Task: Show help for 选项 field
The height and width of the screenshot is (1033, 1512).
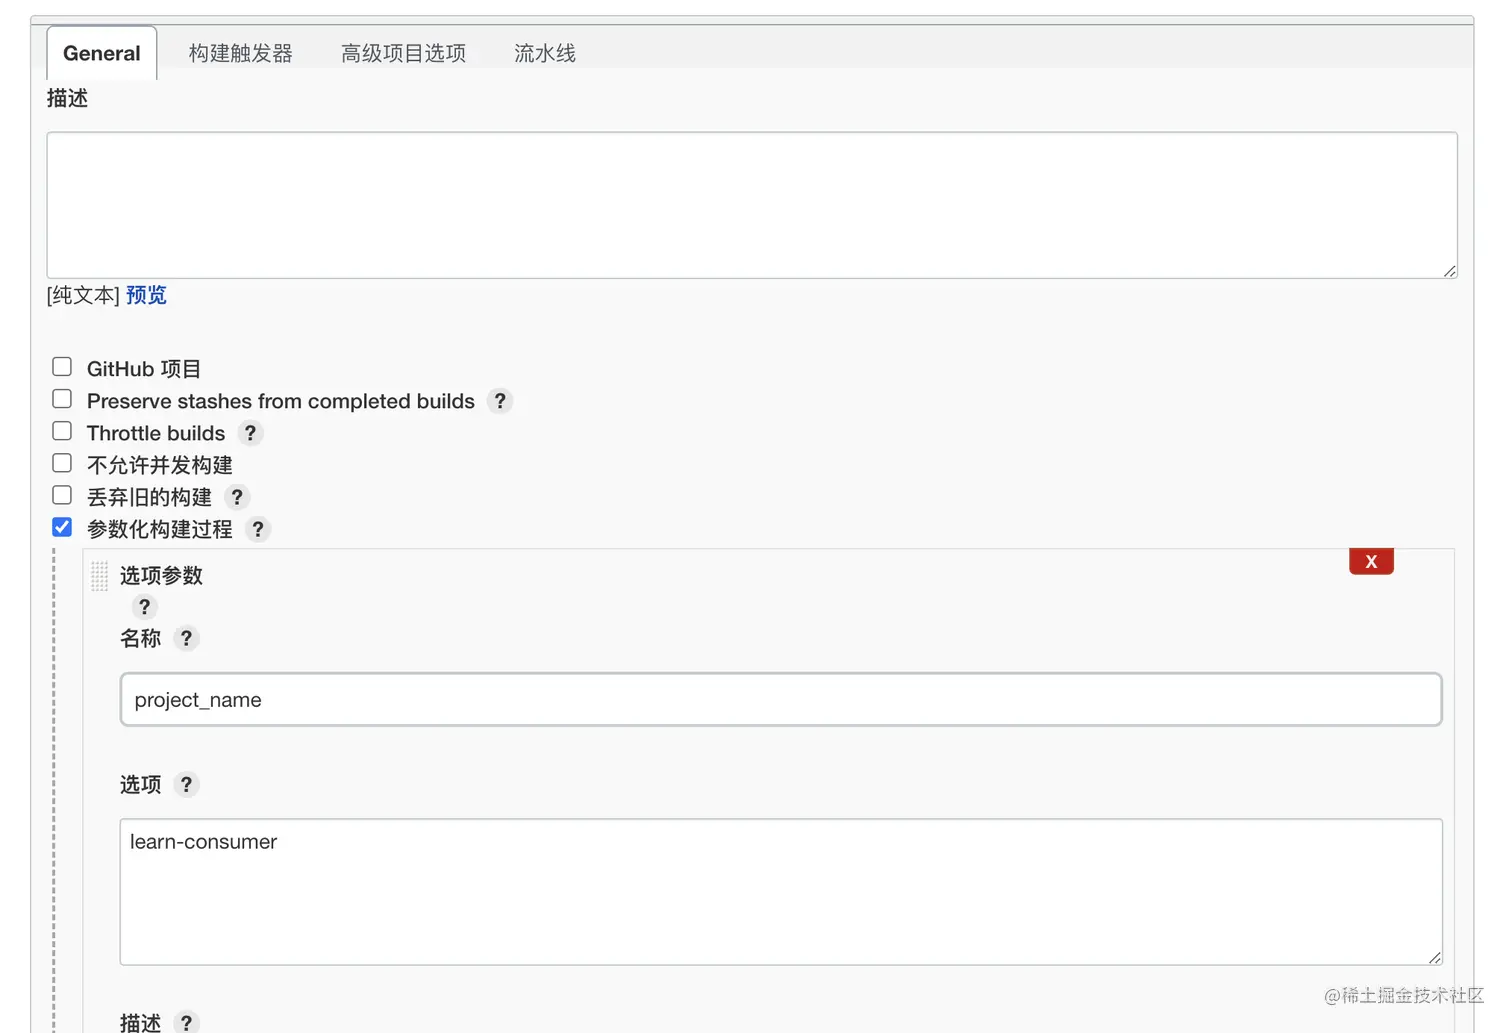Action: 186,784
